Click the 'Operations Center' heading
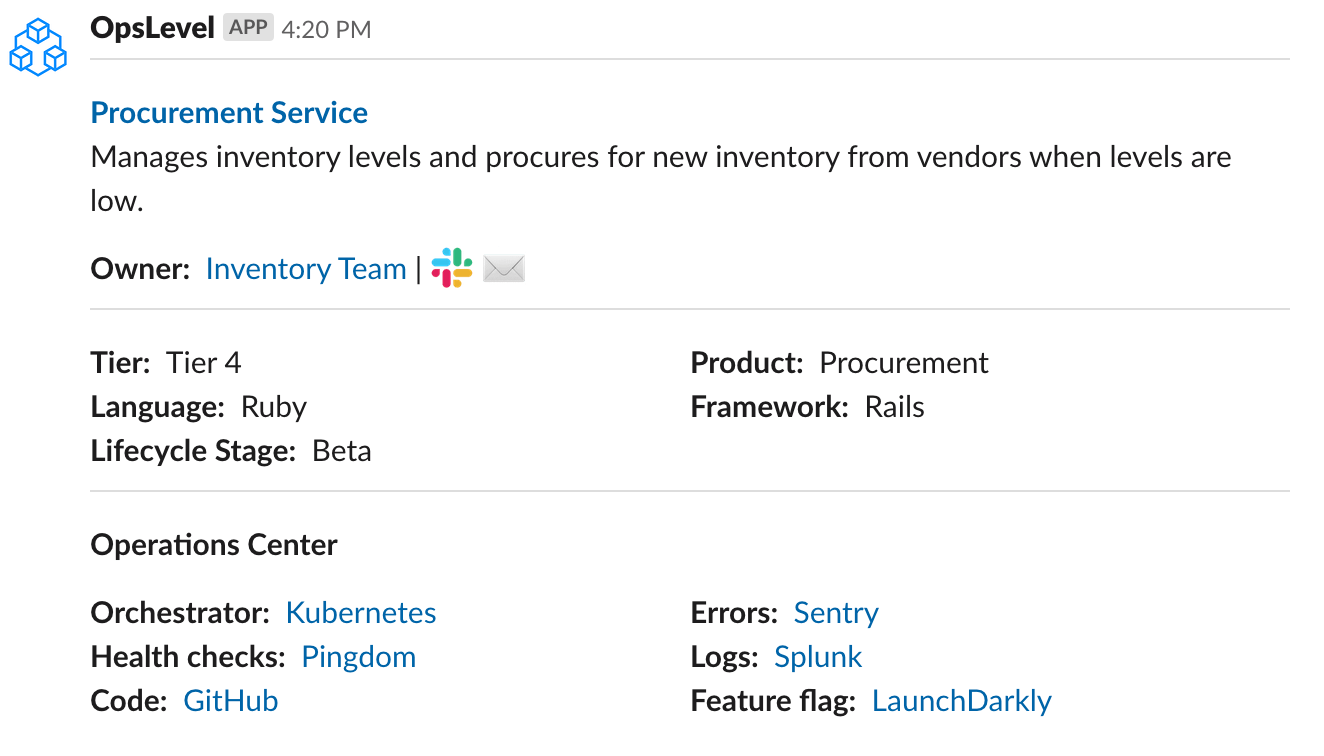This screenshot has height=756, width=1324. [x=214, y=544]
